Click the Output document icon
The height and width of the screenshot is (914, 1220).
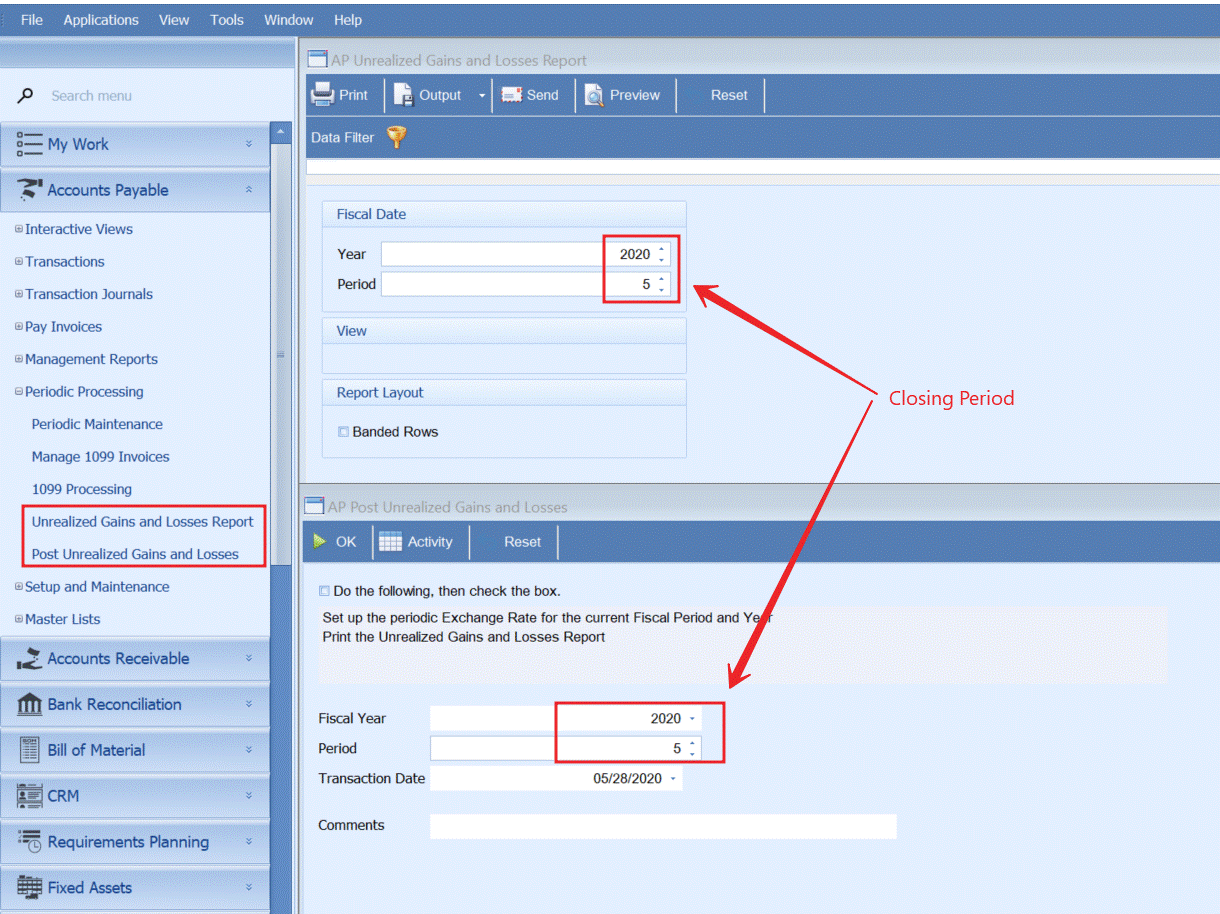pos(403,95)
